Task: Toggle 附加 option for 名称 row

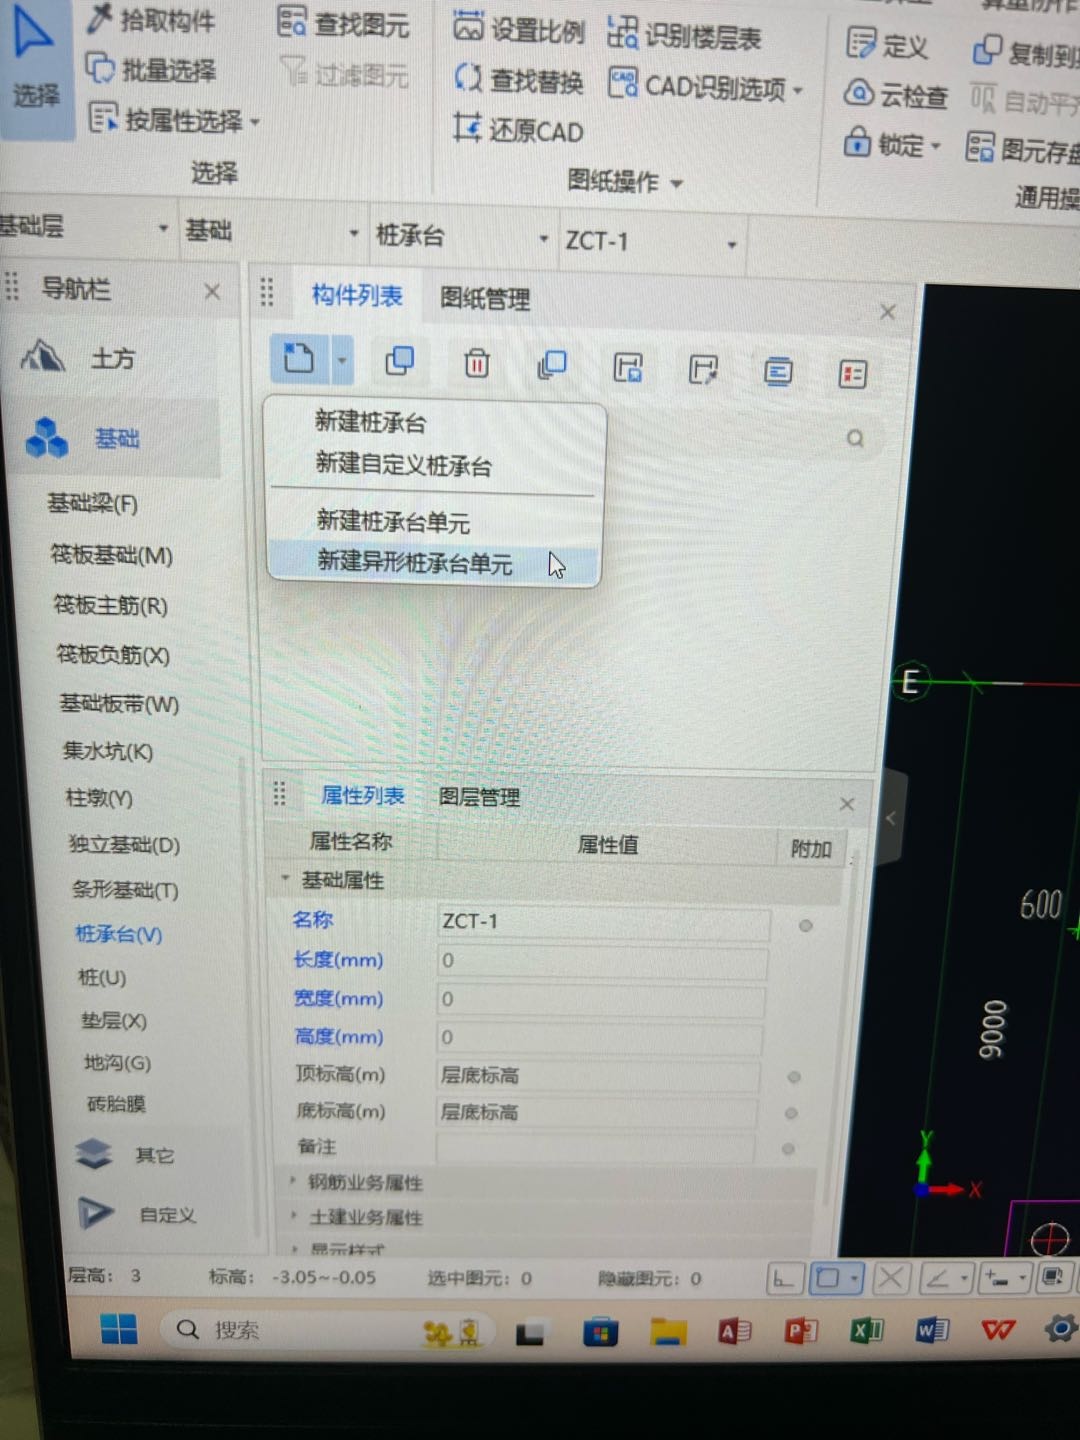Action: pyautogui.click(x=805, y=926)
